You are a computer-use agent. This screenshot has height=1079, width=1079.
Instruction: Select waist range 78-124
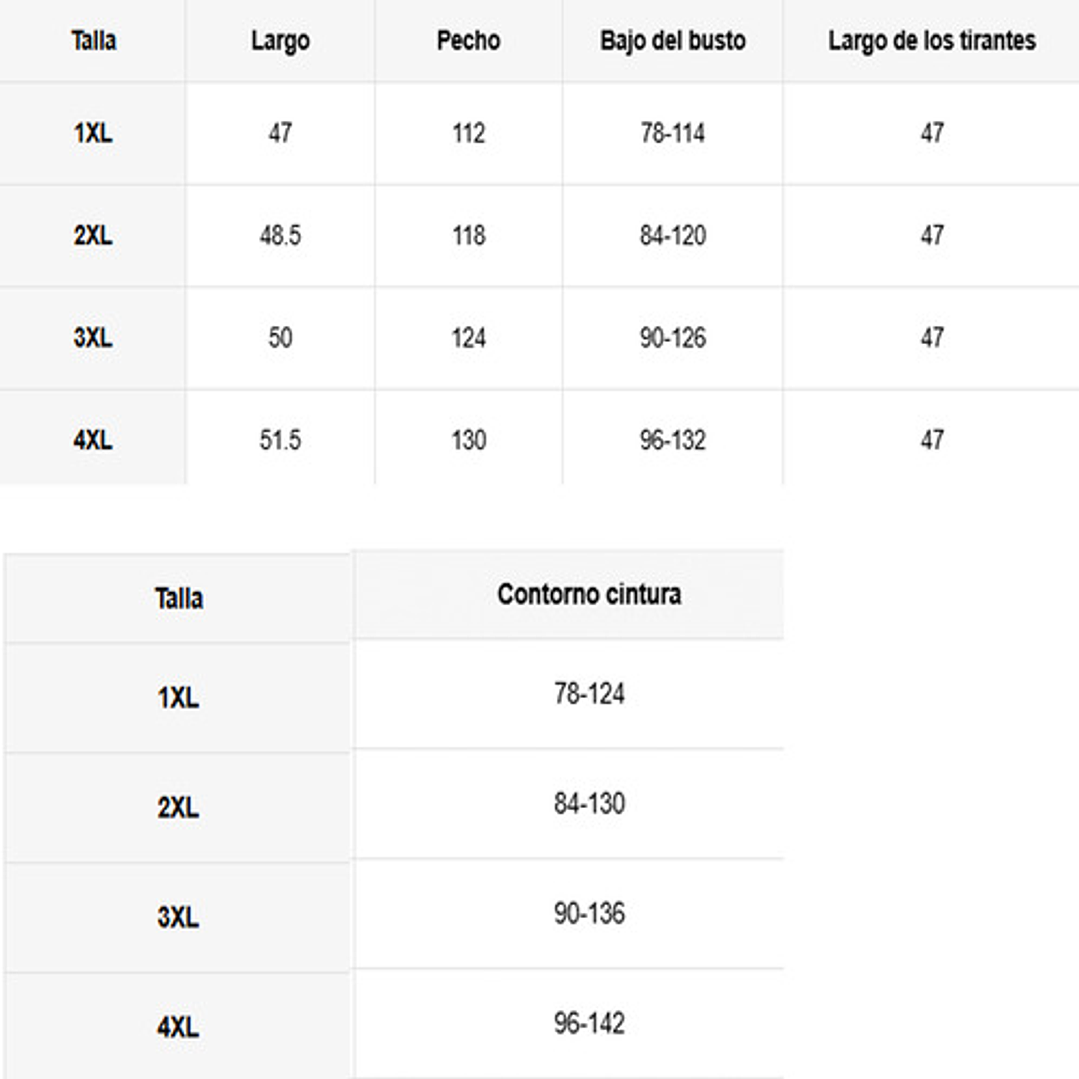(589, 694)
